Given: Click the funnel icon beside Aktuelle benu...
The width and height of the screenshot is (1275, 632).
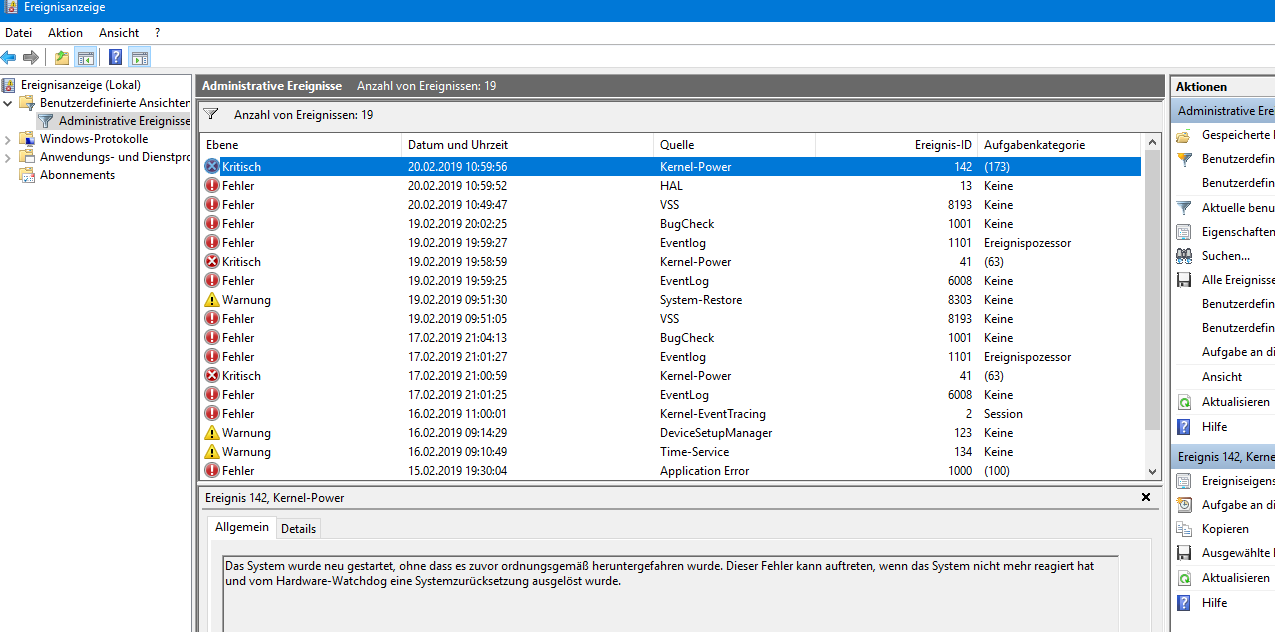Looking at the screenshot, I should tap(1184, 208).
